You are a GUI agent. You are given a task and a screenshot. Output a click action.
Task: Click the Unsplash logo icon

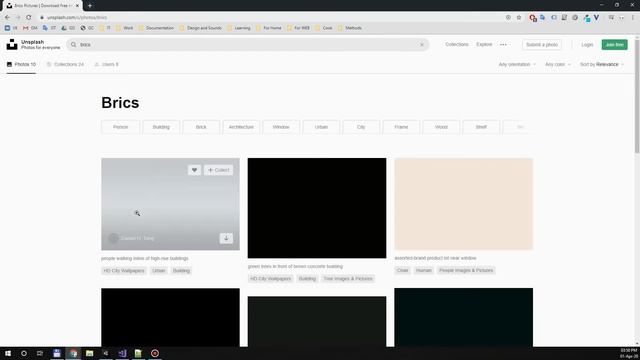[x=12, y=44]
